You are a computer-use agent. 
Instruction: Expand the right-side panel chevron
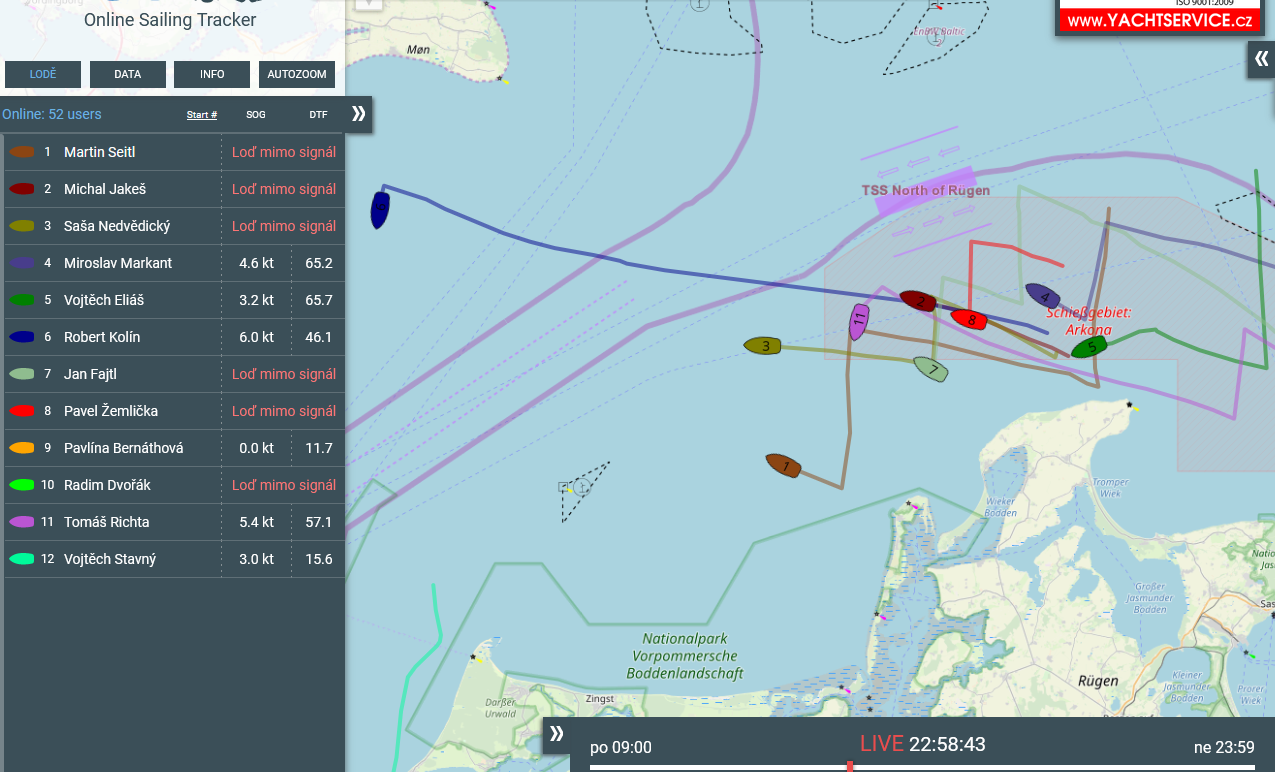click(1261, 59)
